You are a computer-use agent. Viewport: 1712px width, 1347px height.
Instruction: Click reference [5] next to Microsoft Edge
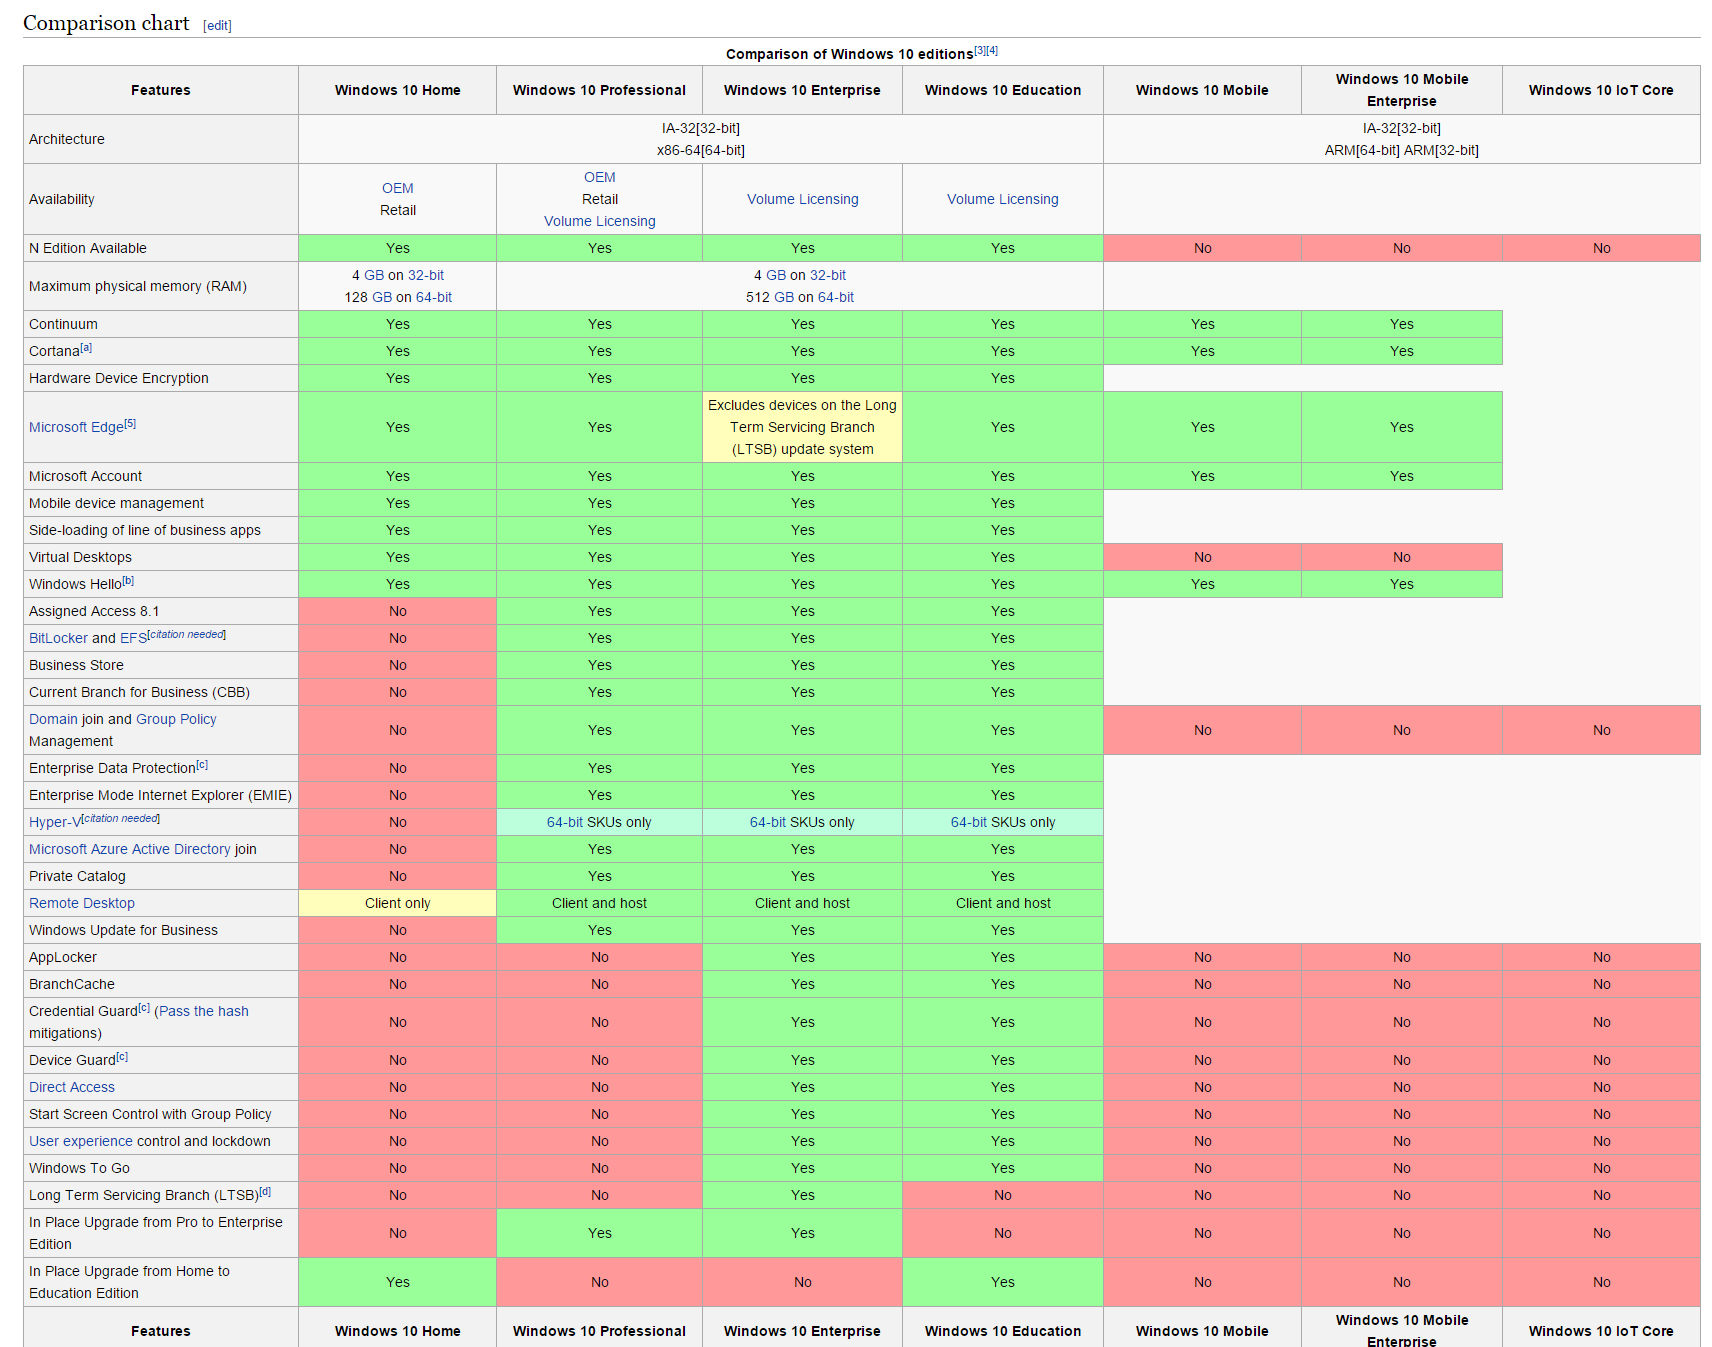(130, 423)
